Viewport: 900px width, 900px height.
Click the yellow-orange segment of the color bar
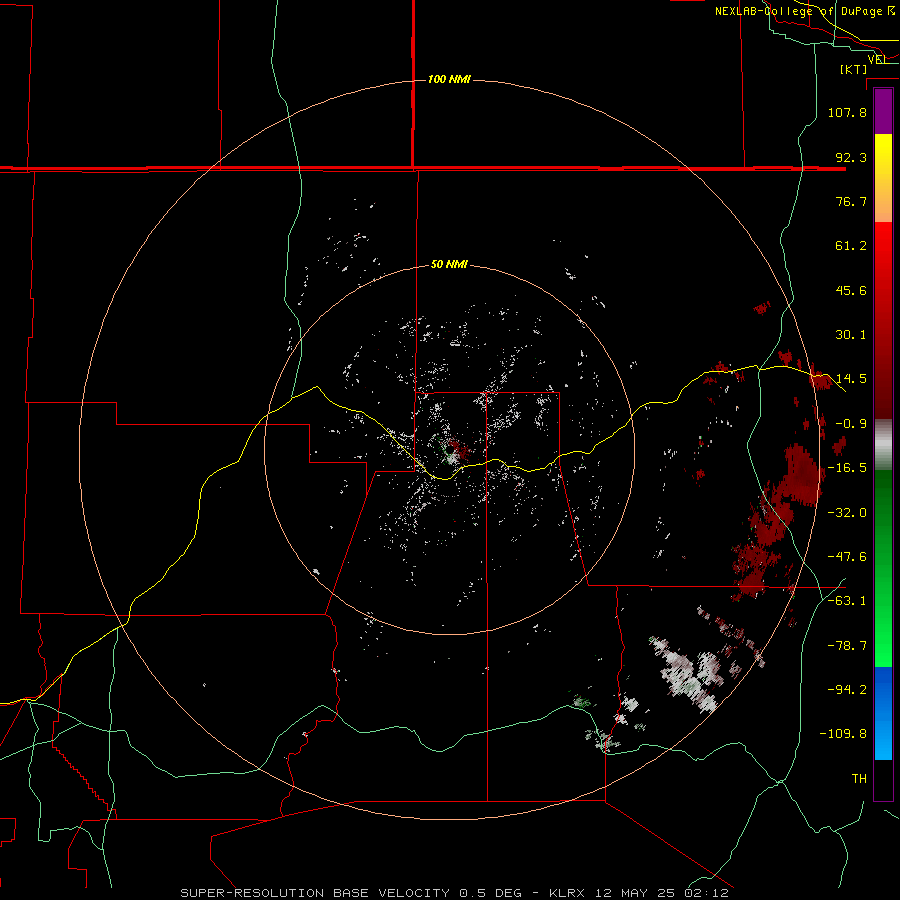[x=883, y=178]
